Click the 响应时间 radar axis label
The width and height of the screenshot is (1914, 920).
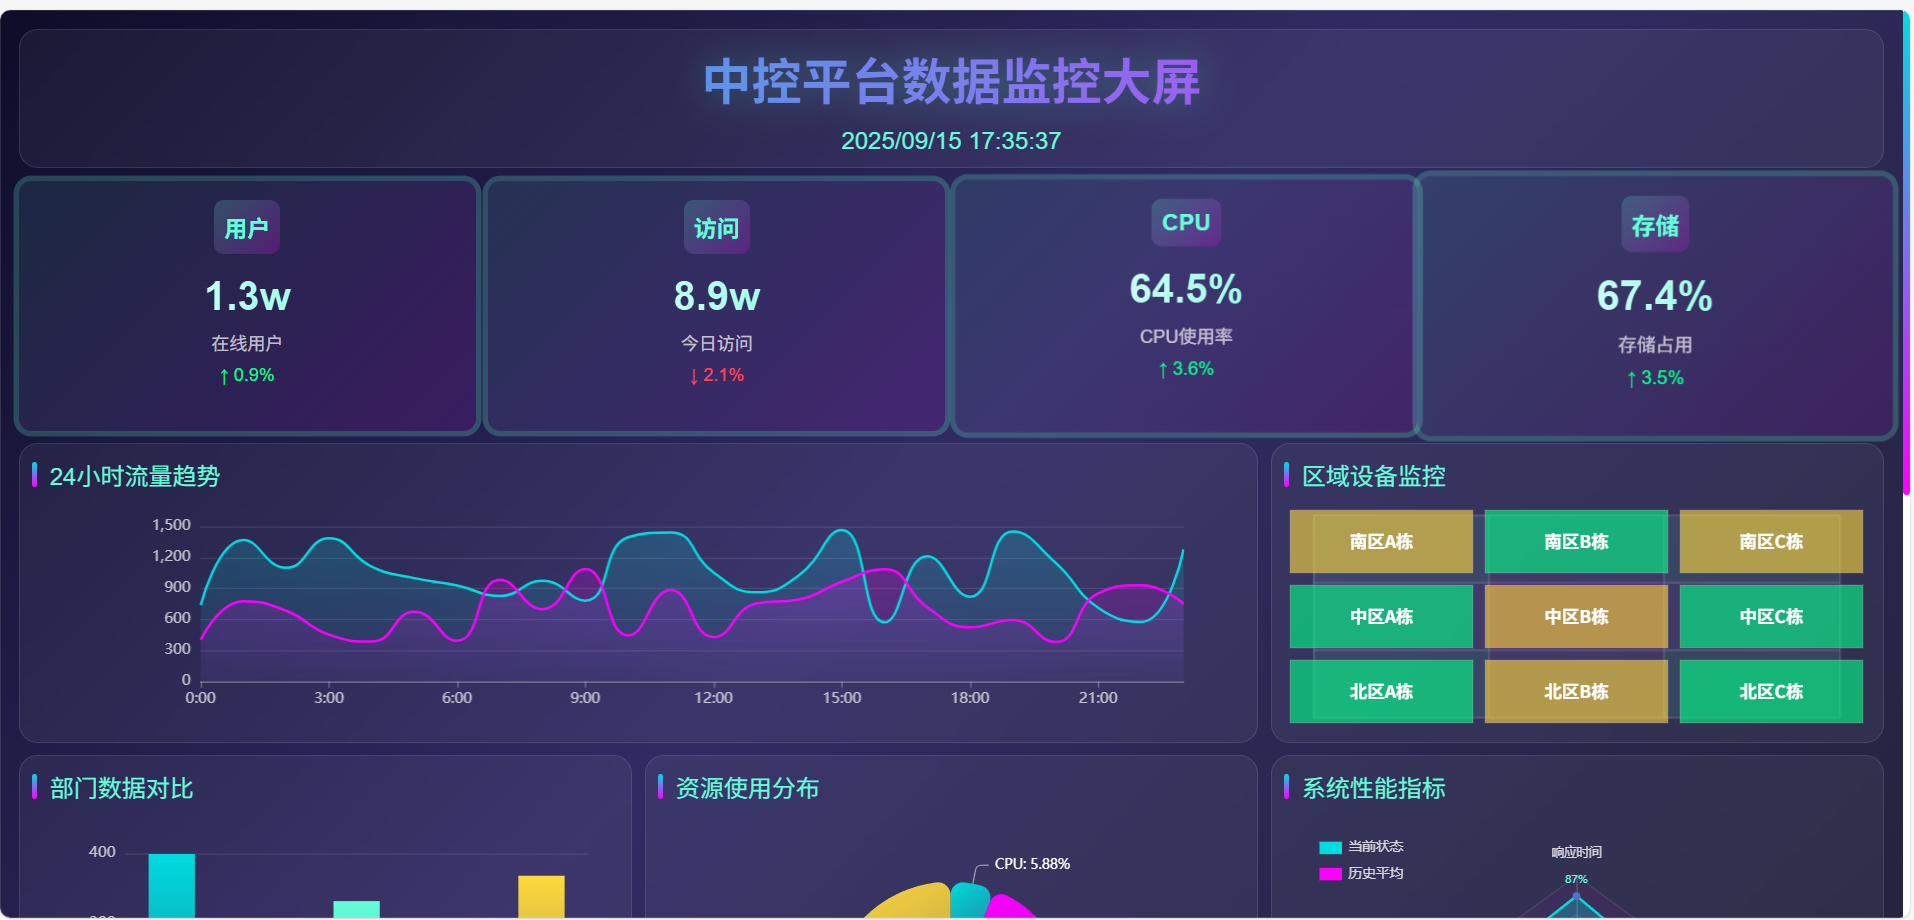click(1577, 853)
